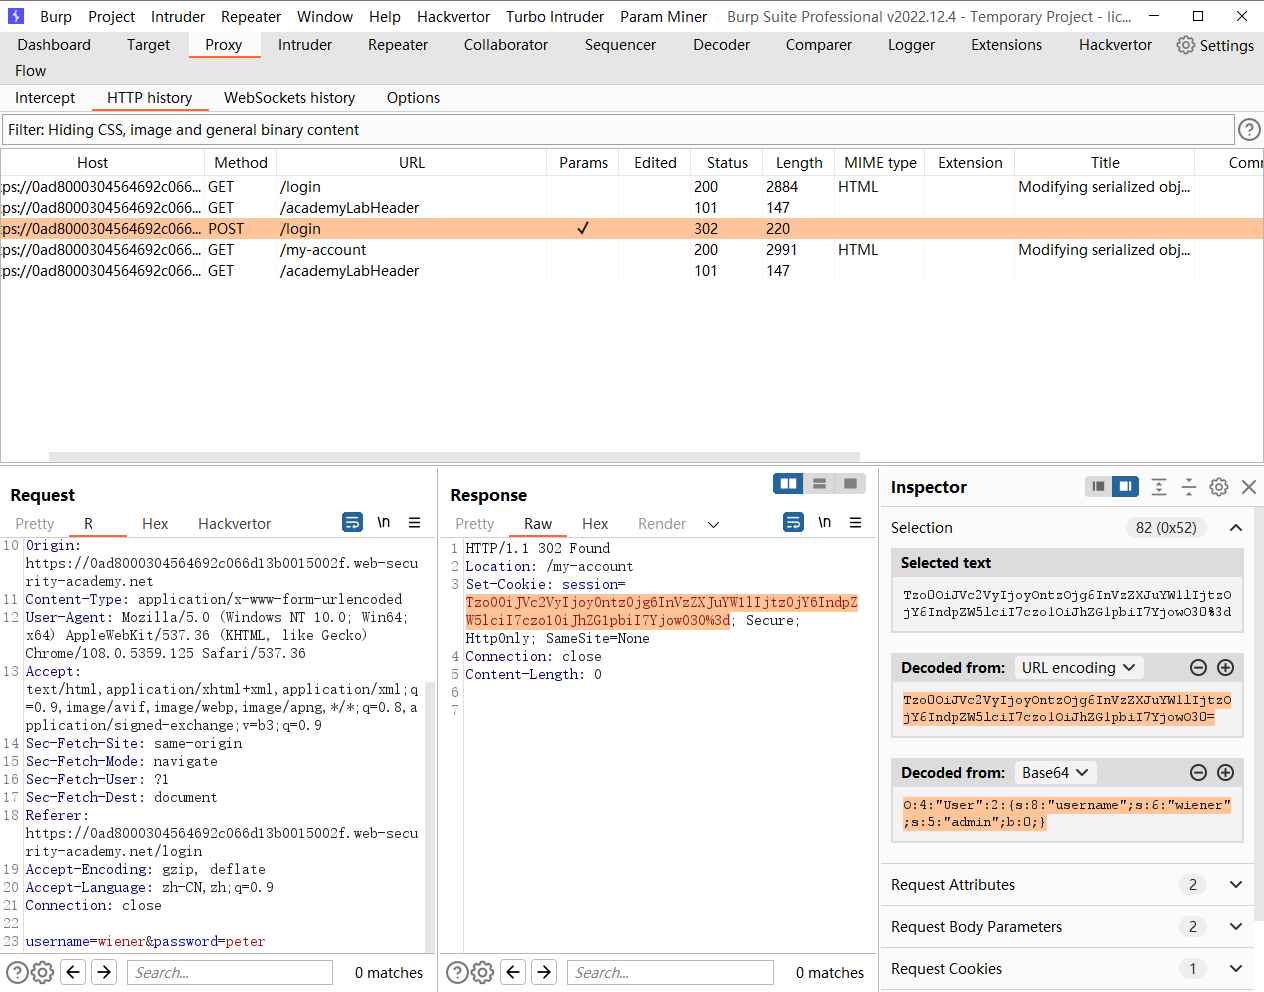Open Inspector settings gear
1264x992 pixels.
pos(1219,487)
